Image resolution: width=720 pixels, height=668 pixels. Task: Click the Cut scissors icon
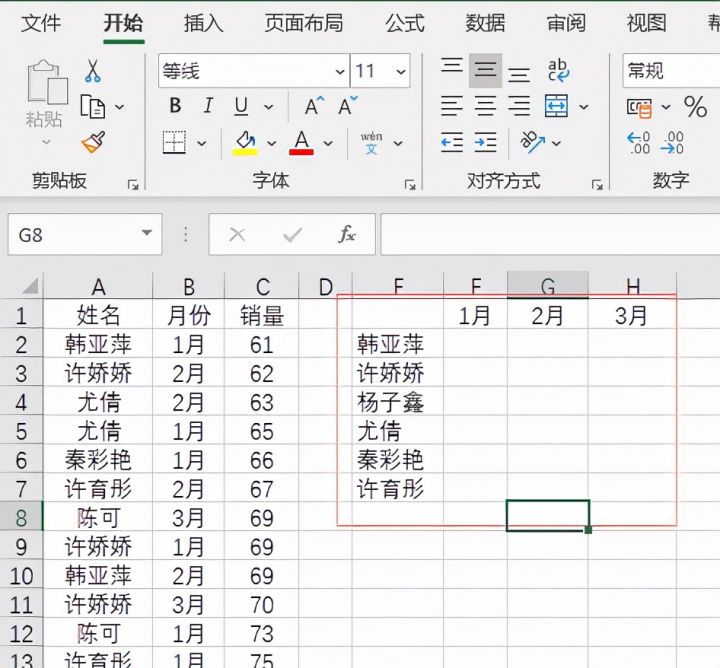coord(93,71)
